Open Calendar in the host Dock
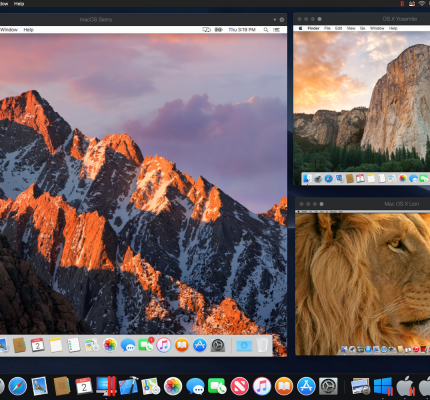Image resolution: width=430 pixels, height=400 pixels. tap(84, 386)
